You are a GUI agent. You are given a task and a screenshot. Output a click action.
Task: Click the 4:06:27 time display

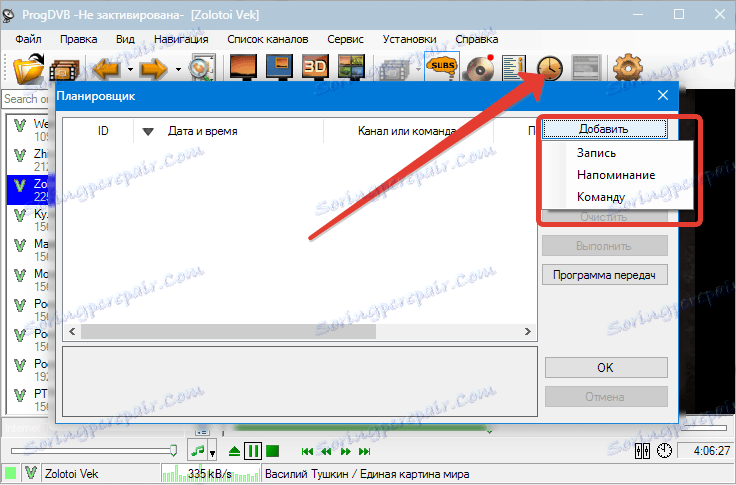click(x=705, y=451)
